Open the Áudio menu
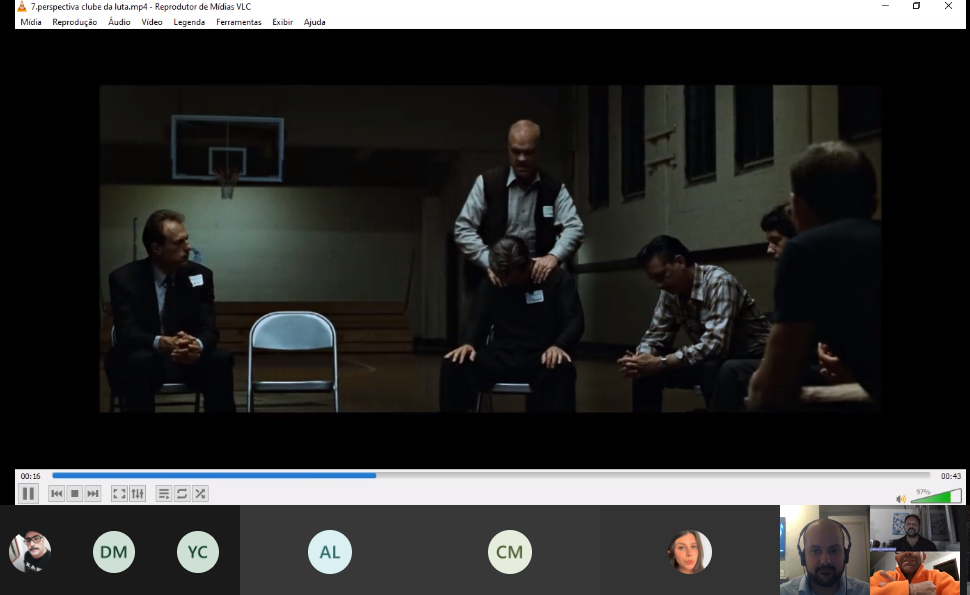The width and height of the screenshot is (970, 595). [119, 22]
